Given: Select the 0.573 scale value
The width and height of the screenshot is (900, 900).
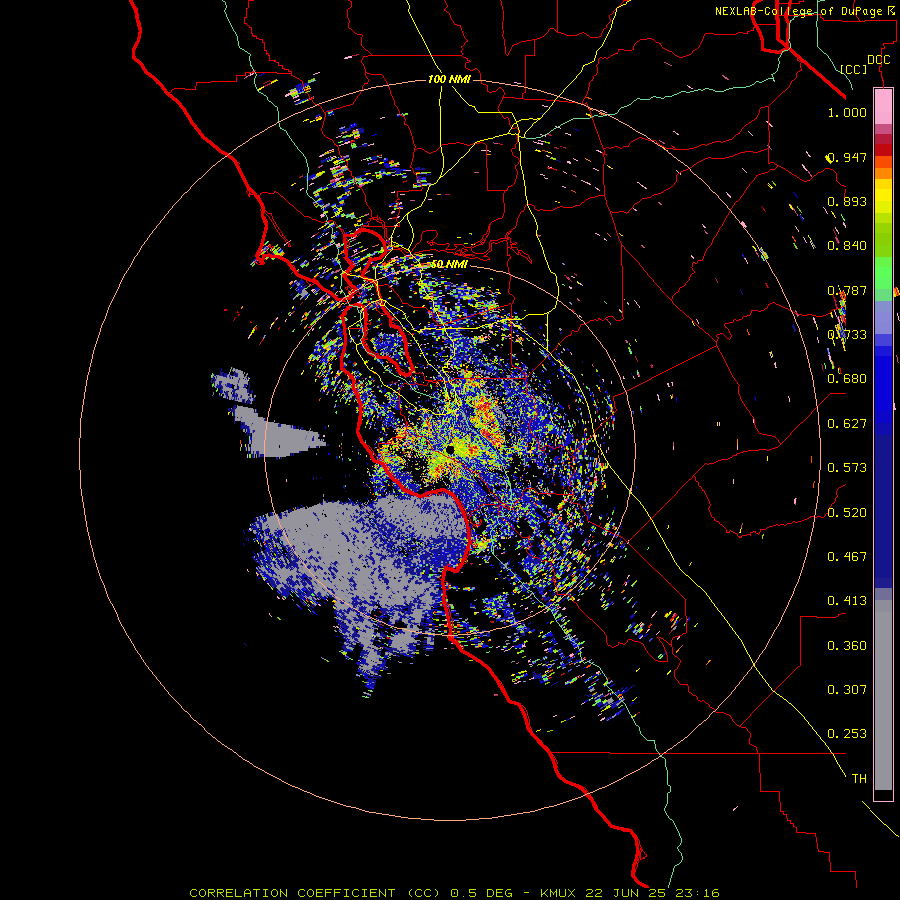Looking at the screenshot, I should coord(847,468).
